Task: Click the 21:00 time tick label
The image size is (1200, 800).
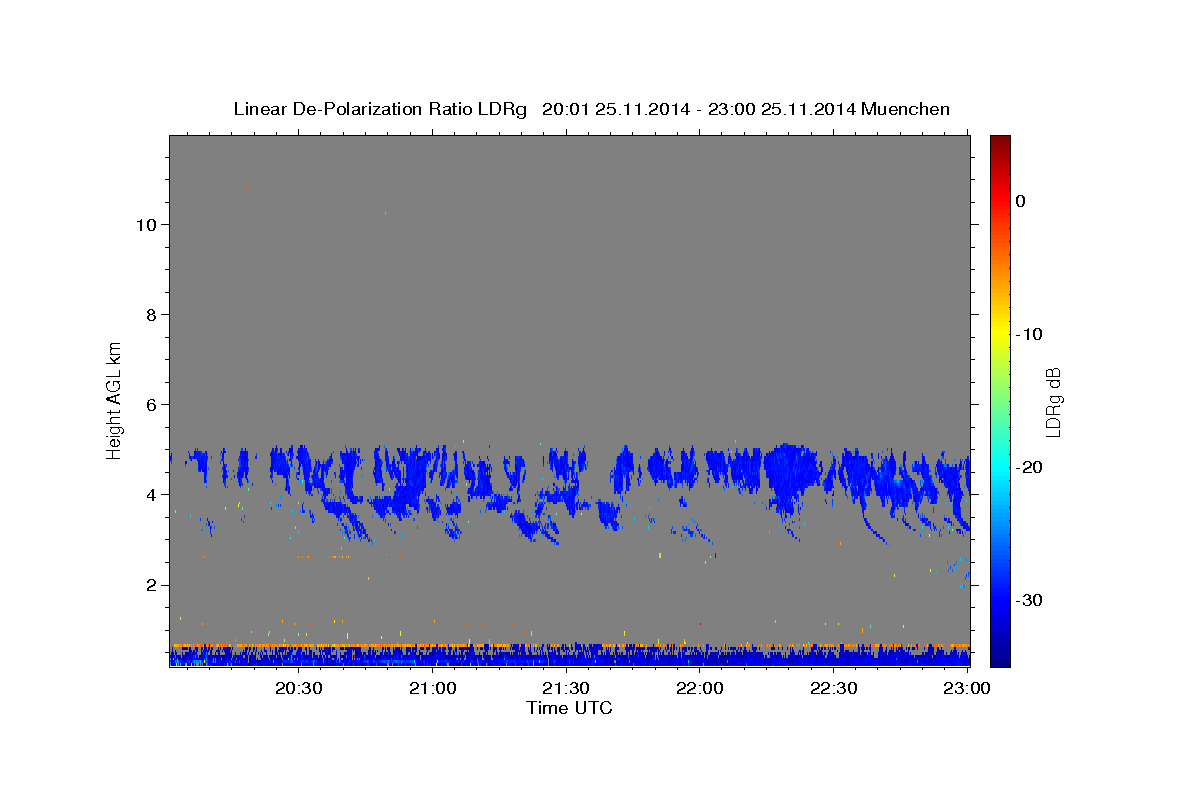Action: click(x=433, y=688)
